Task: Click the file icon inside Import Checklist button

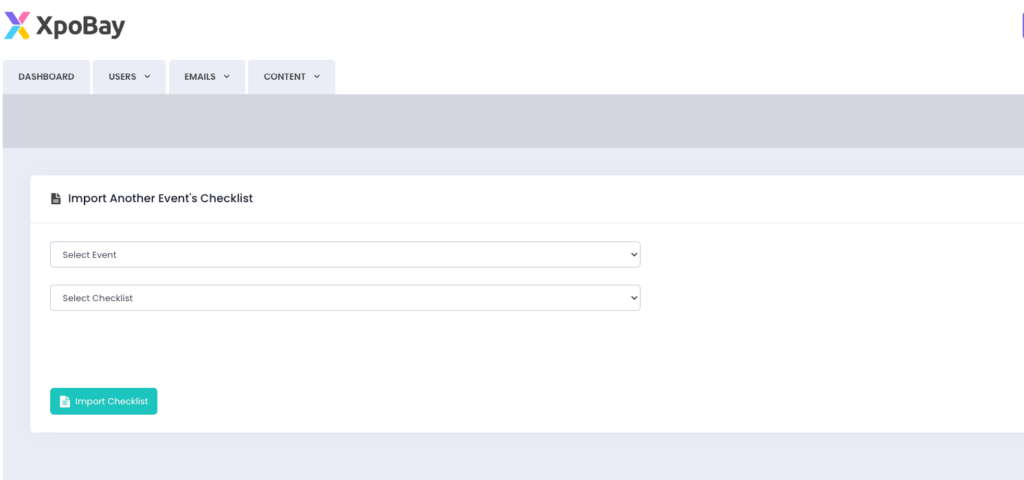Action: pyautogui.click(x=65, y=402)
